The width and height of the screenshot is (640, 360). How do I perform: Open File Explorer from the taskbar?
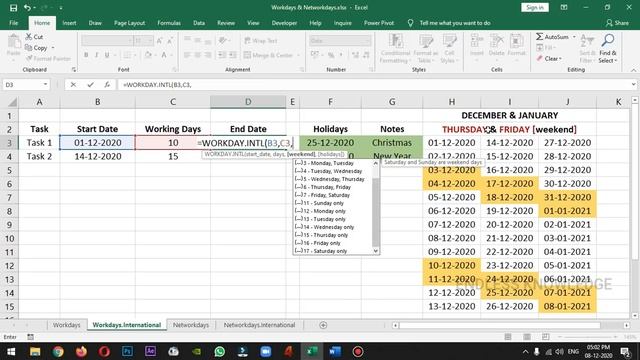35,351
